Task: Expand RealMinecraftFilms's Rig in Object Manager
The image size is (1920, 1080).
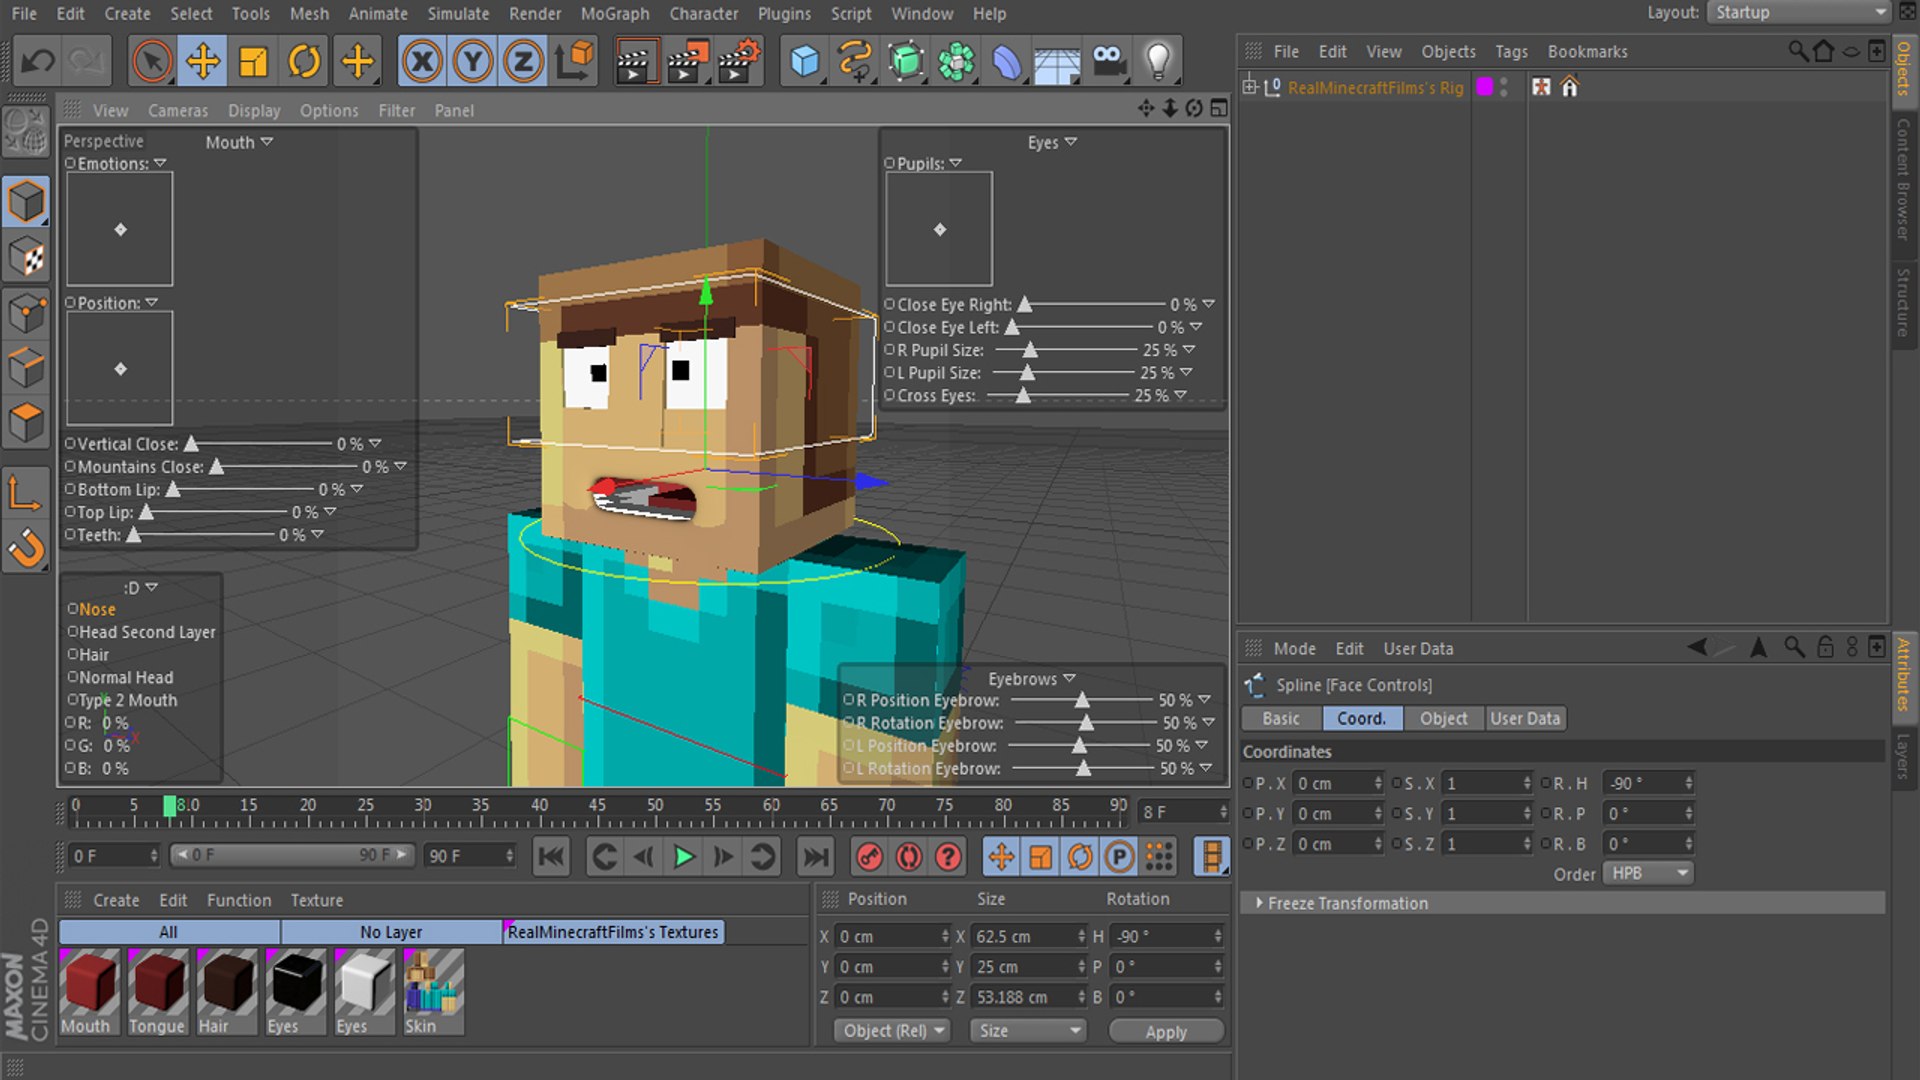Action: click(x=1249, y=87)
